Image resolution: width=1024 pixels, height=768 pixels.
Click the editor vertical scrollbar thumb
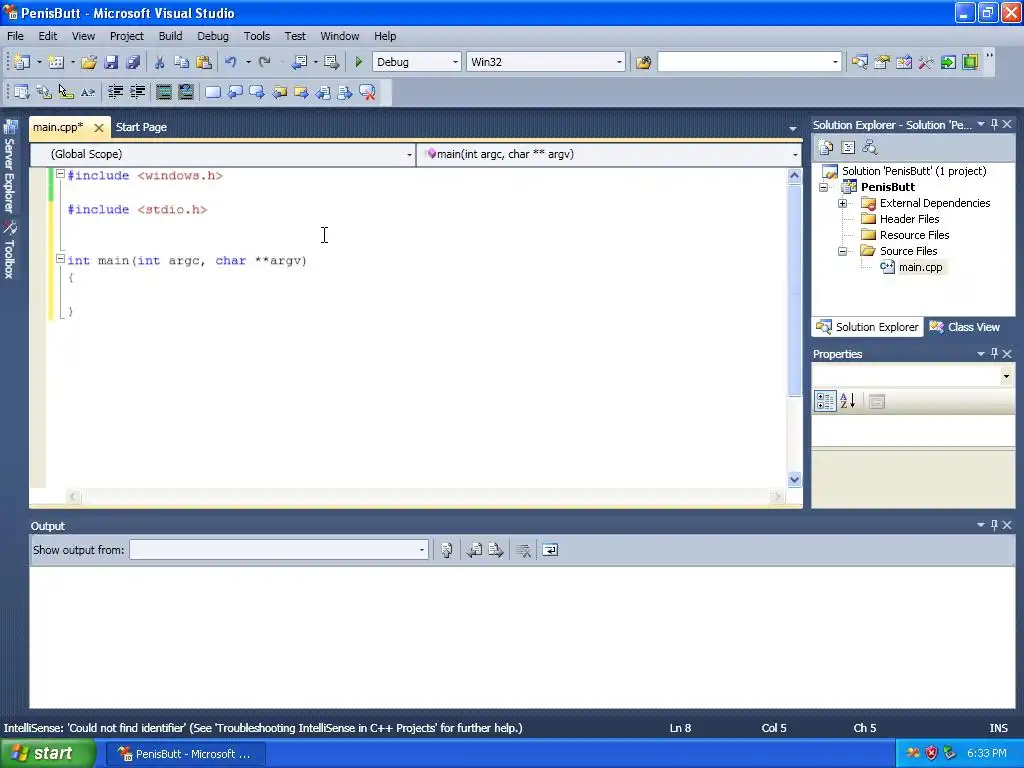[x=794, y=291]
